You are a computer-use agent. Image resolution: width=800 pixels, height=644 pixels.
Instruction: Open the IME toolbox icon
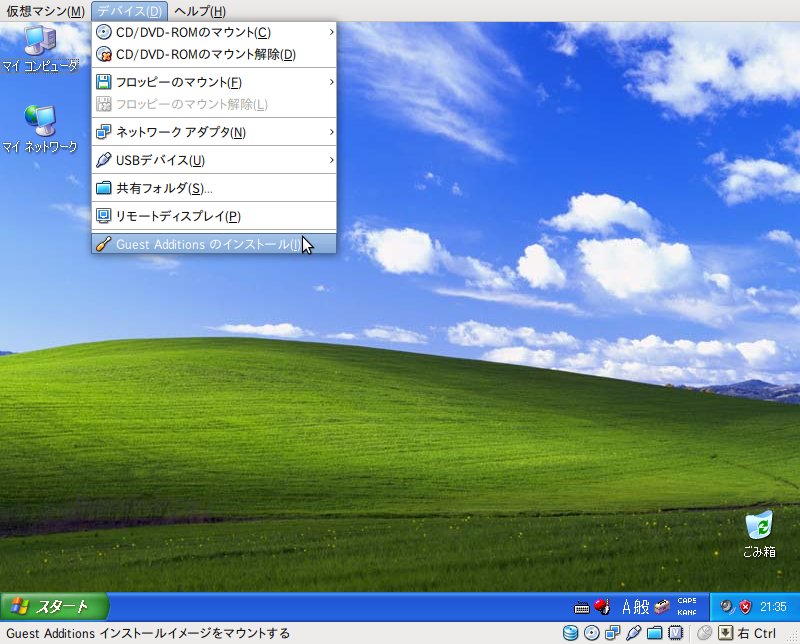pos(662,606)
